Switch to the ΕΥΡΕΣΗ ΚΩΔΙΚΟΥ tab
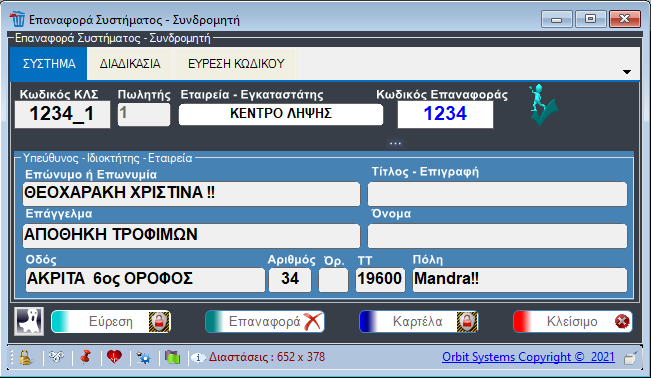Image resolution: width=651 pixels, height=378 pixels. (x=236, y=64)
